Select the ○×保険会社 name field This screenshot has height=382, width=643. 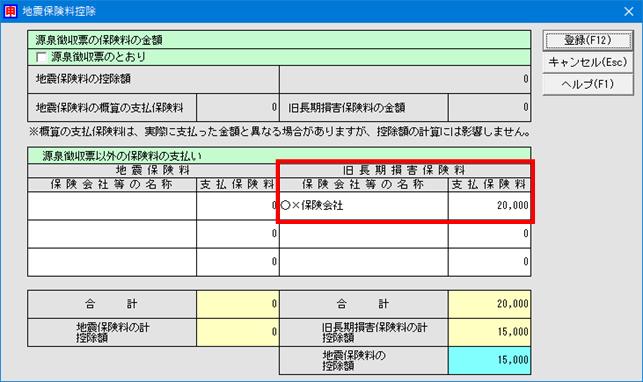click(364, 206)
